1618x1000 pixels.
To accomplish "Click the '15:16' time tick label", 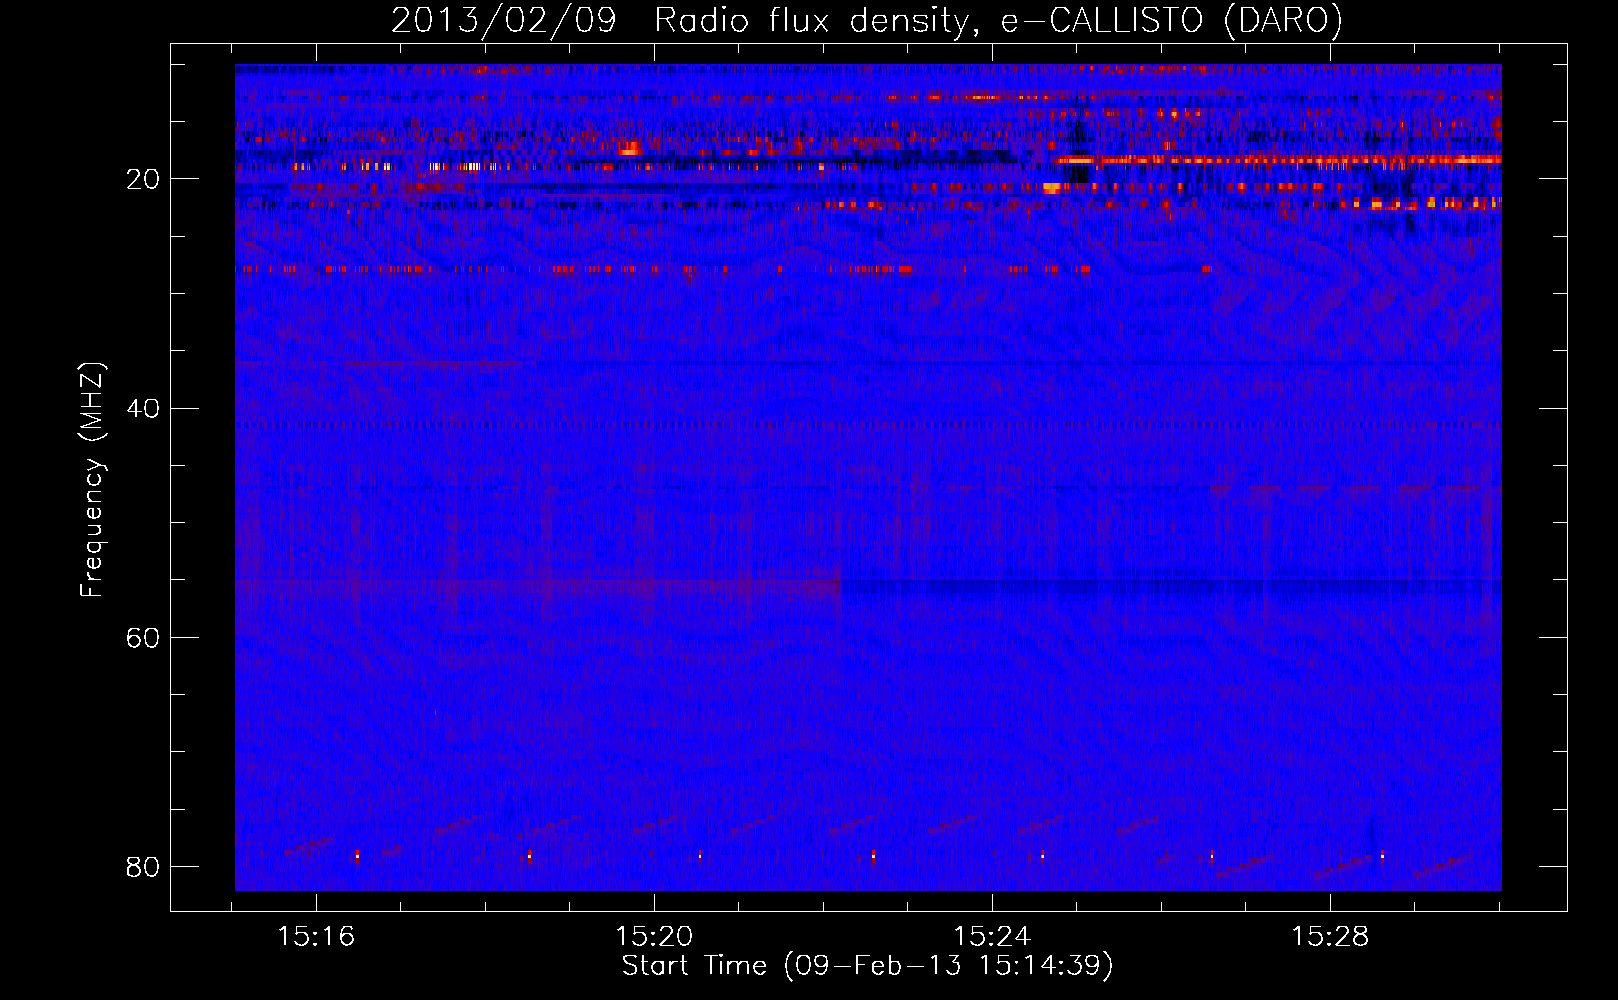I will tap(316, 937).
